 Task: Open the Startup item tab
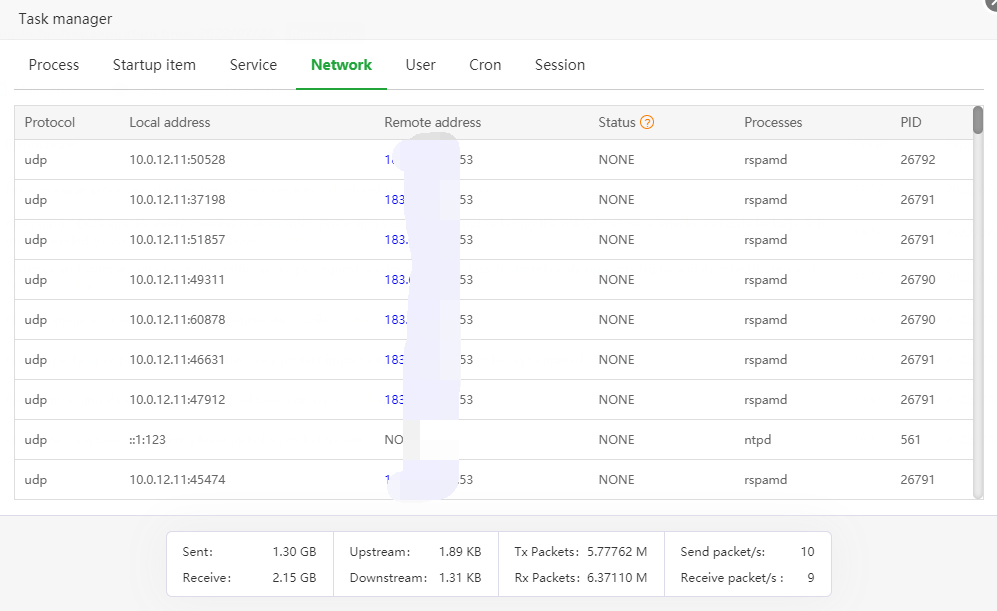tap(154, 65)
